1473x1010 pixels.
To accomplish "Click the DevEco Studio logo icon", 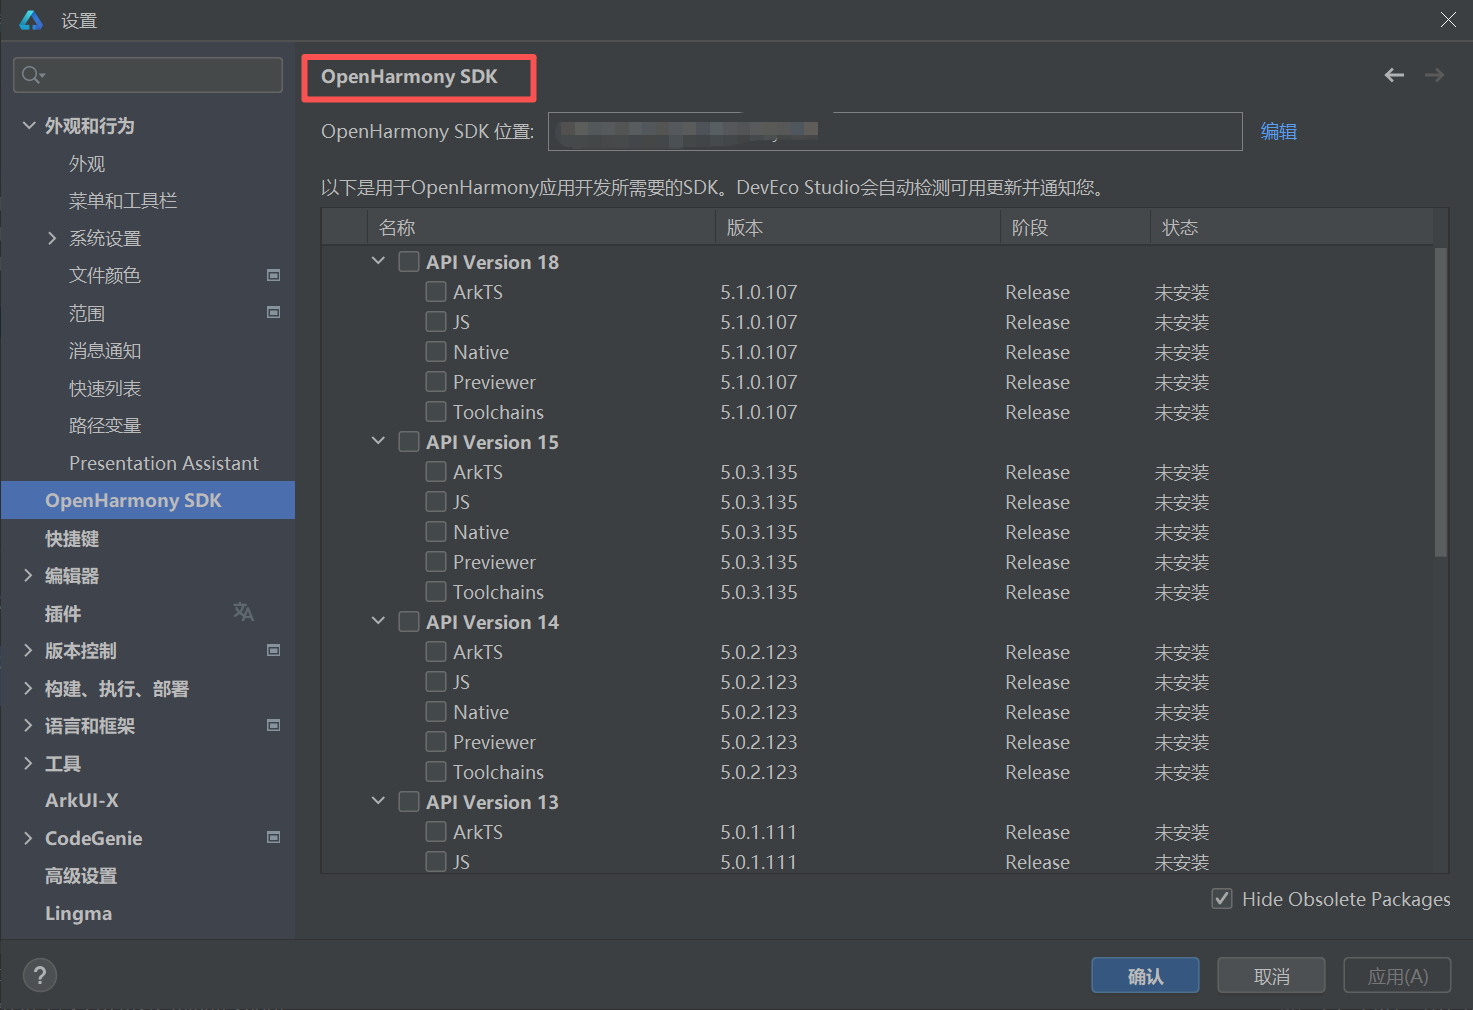I will tap(31, 20).
